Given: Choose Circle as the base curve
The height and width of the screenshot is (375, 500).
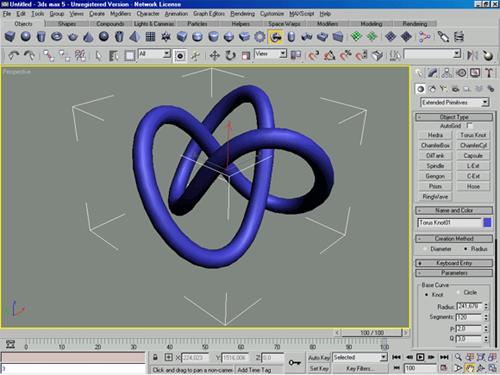Looking at the screenshot, I should tap(458, 292).
